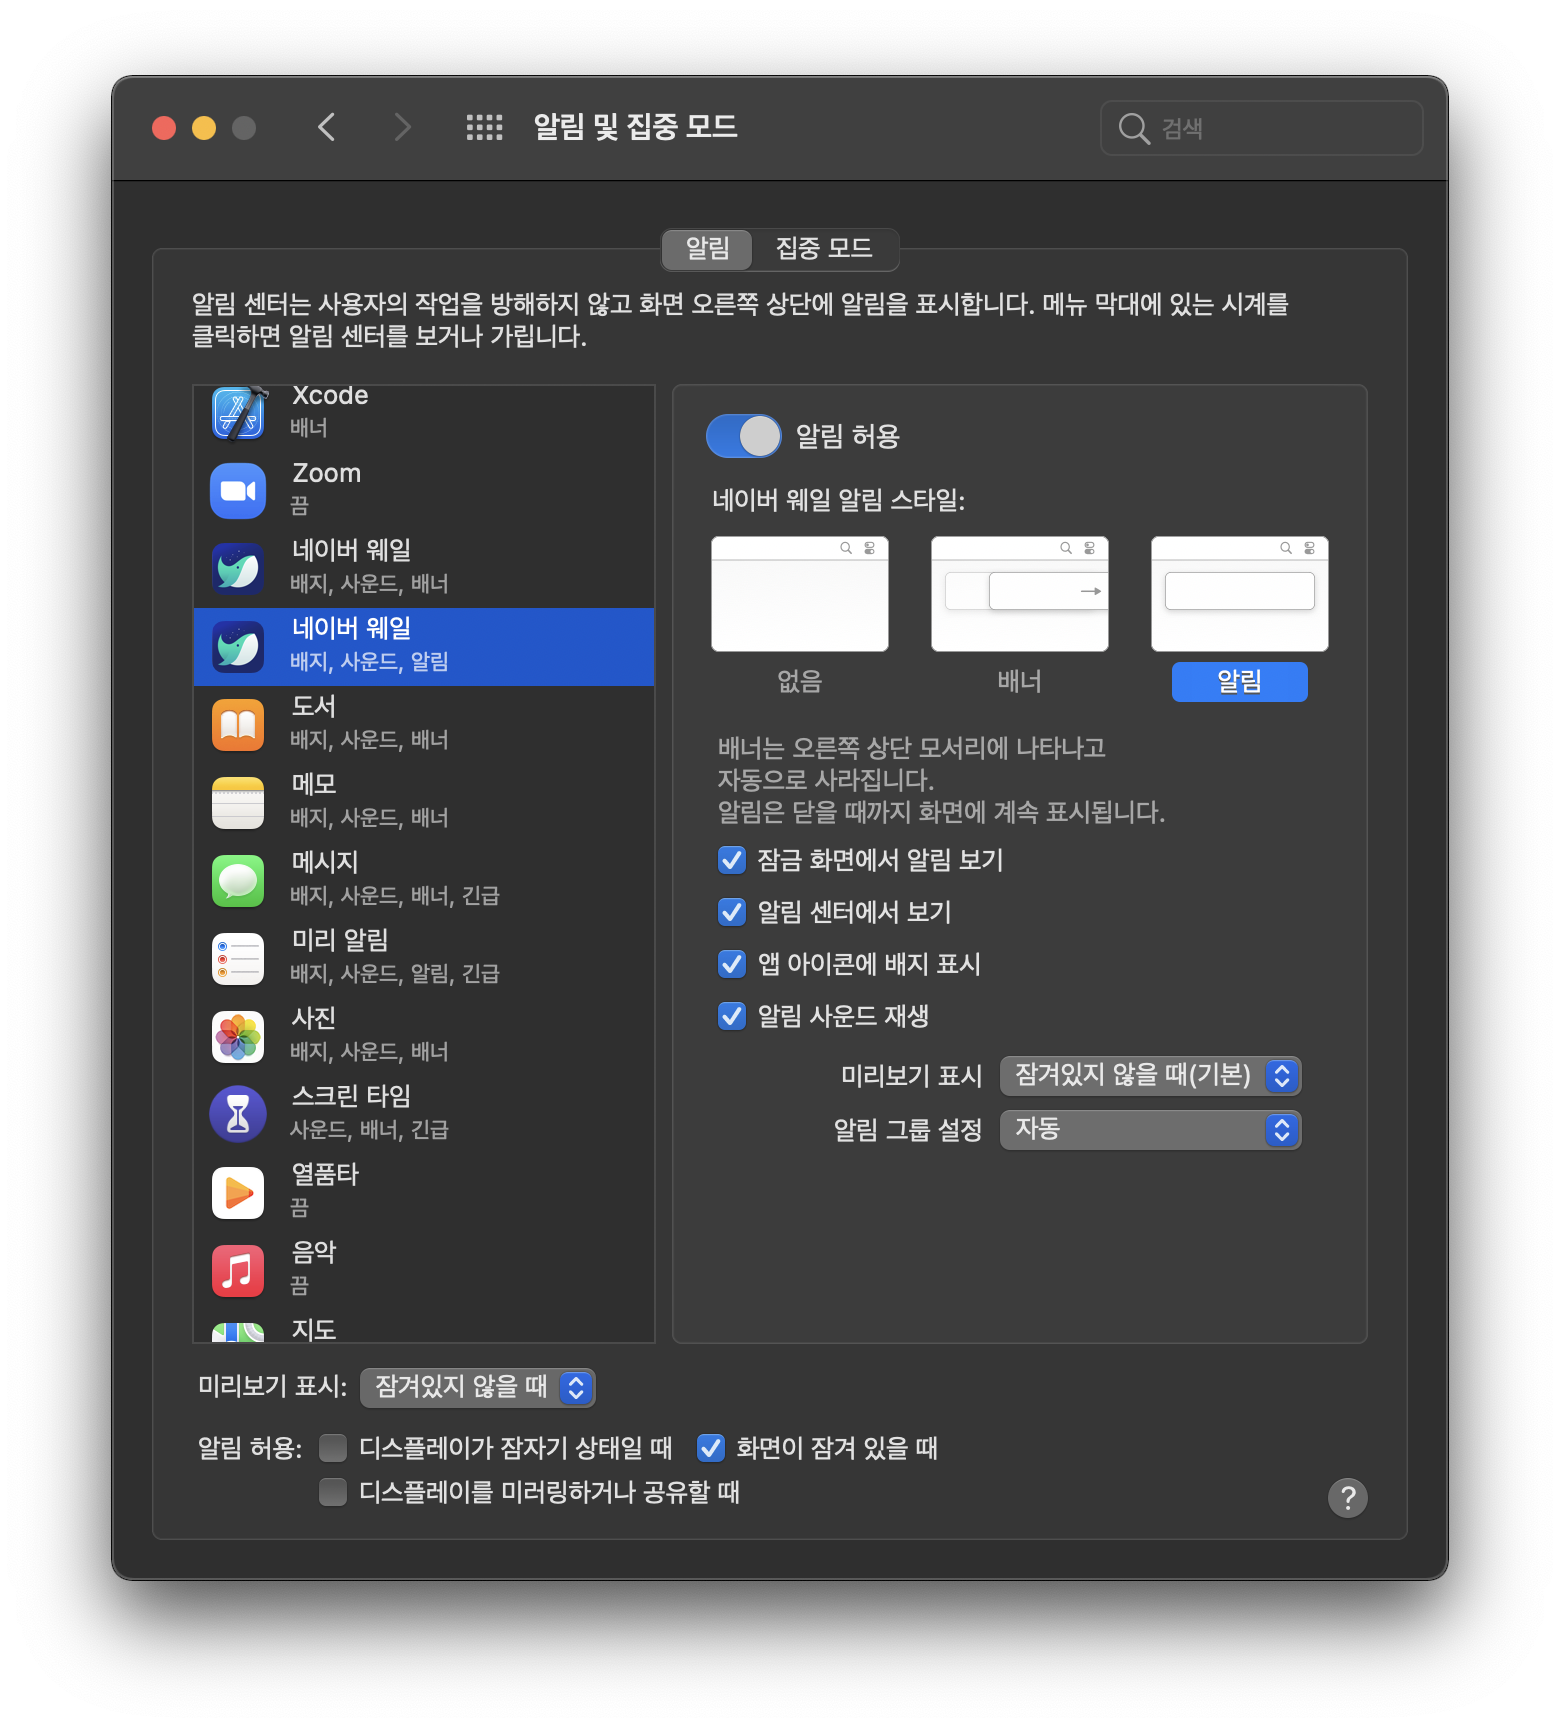Select 도서 in the app list

coord(424,725)
